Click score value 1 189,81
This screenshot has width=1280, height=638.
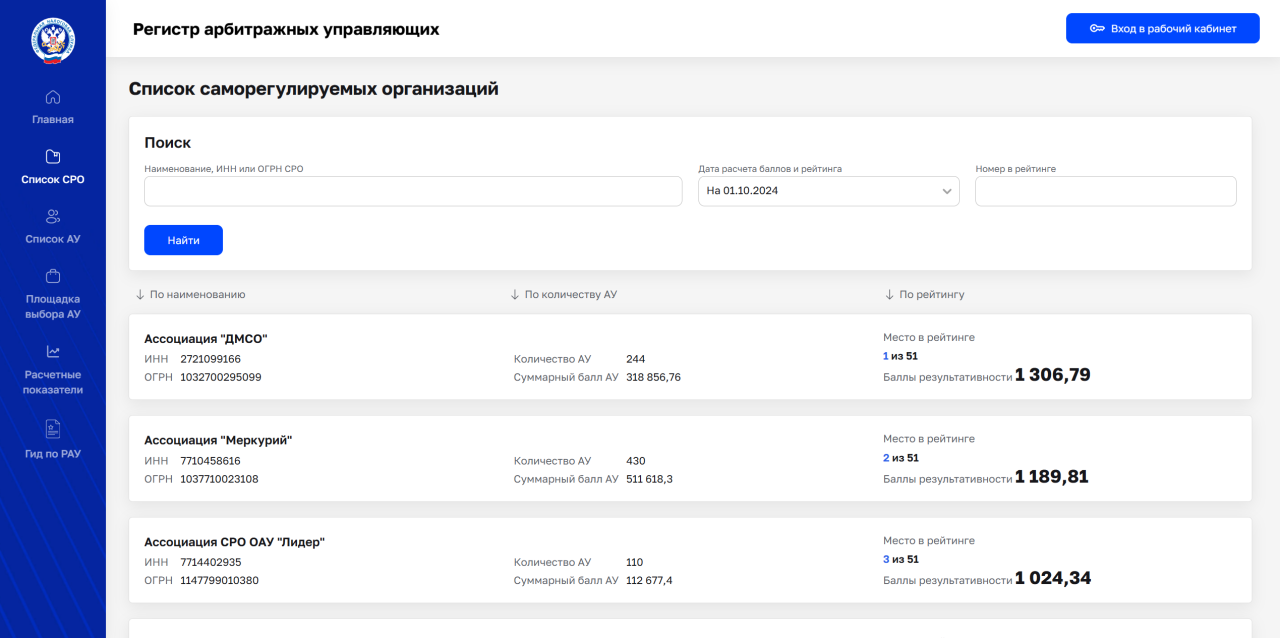pyautogui.click(x=1052, y=477)
